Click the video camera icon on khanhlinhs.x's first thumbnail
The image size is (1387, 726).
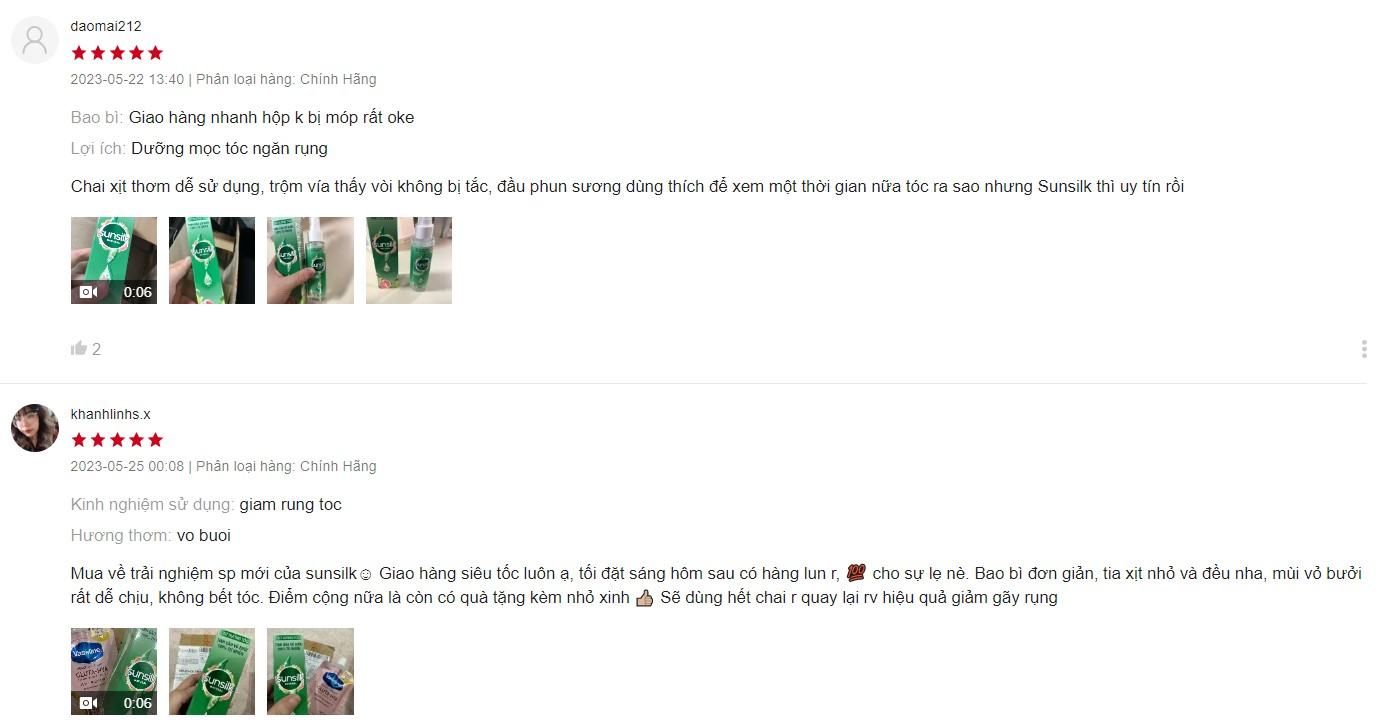click(x=89, y=703)
